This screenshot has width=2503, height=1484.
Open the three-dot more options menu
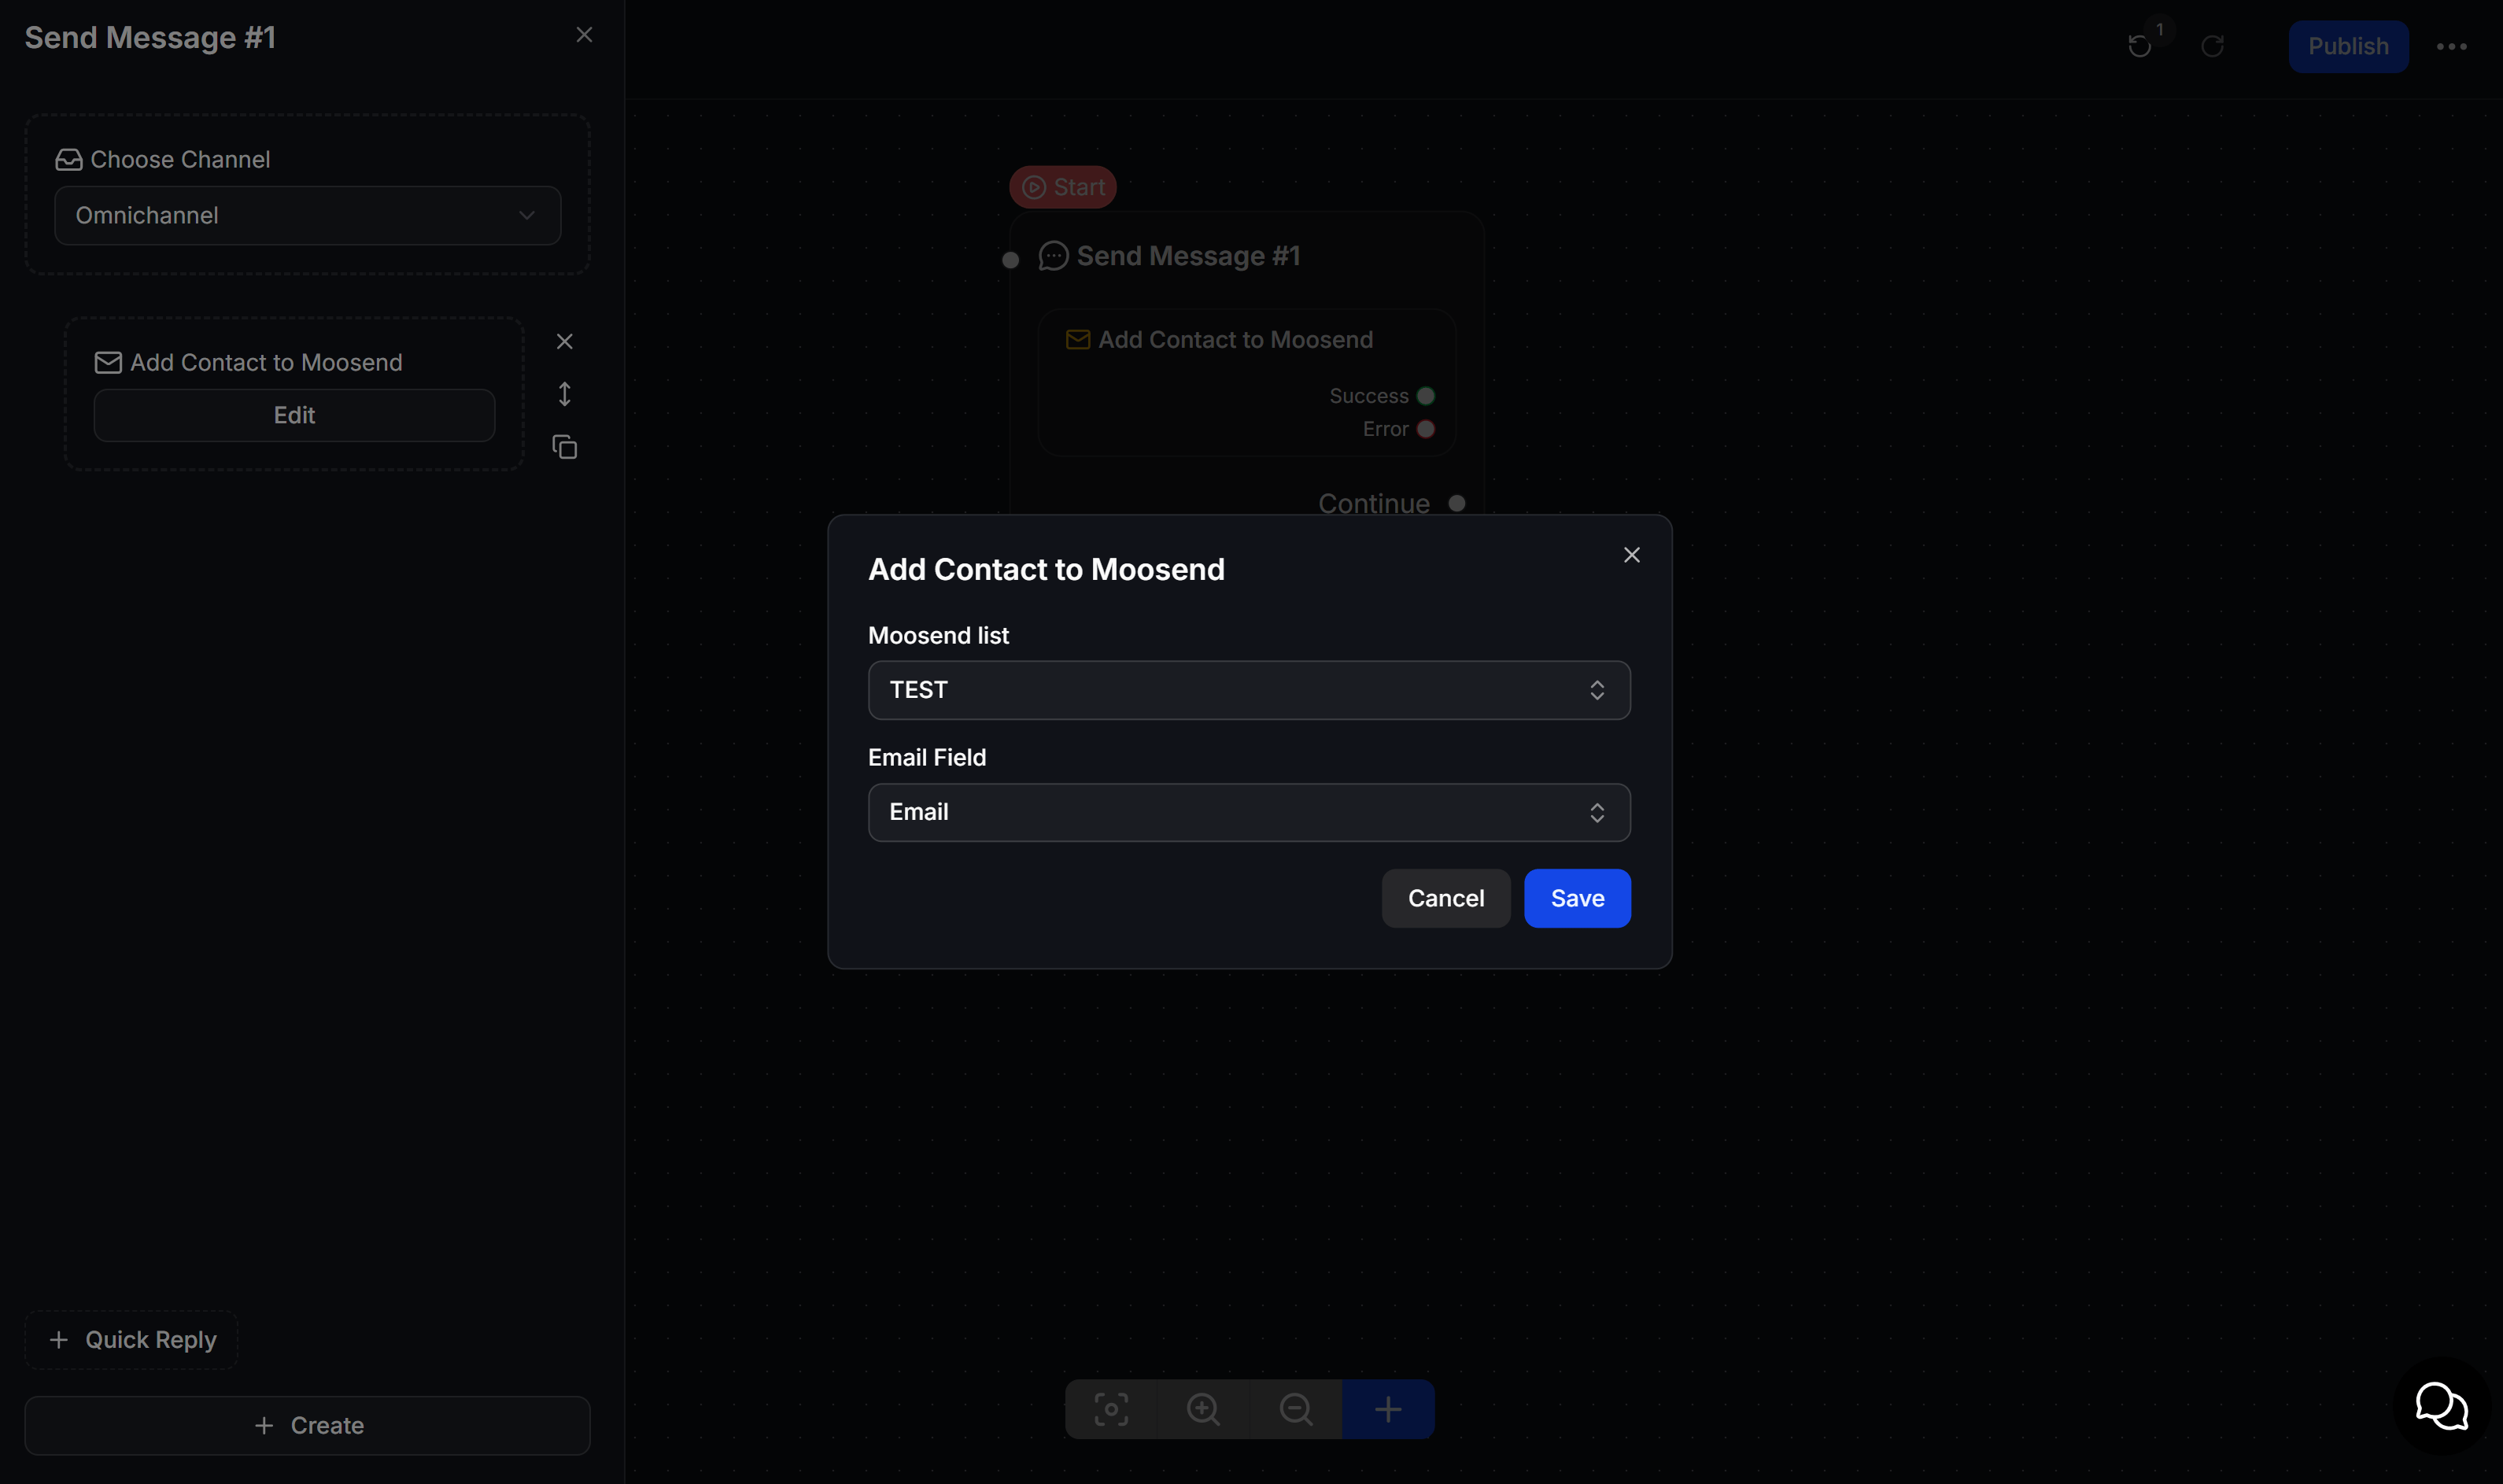coord(2451,46)
